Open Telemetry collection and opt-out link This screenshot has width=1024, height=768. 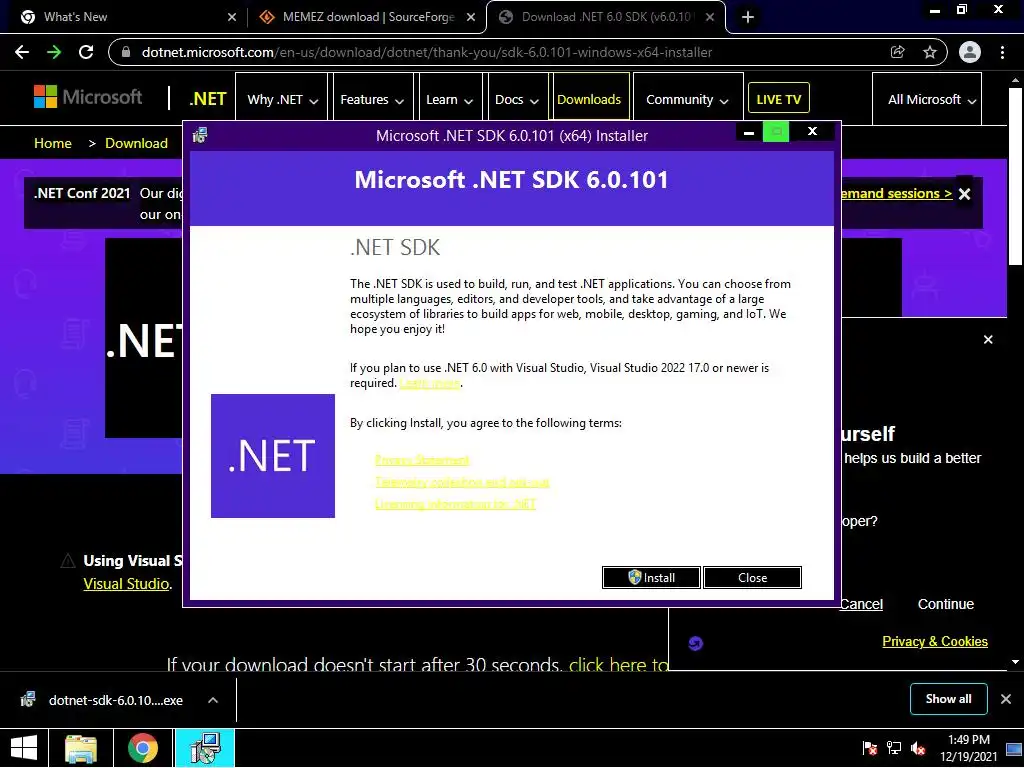click(x=462, y=482)
